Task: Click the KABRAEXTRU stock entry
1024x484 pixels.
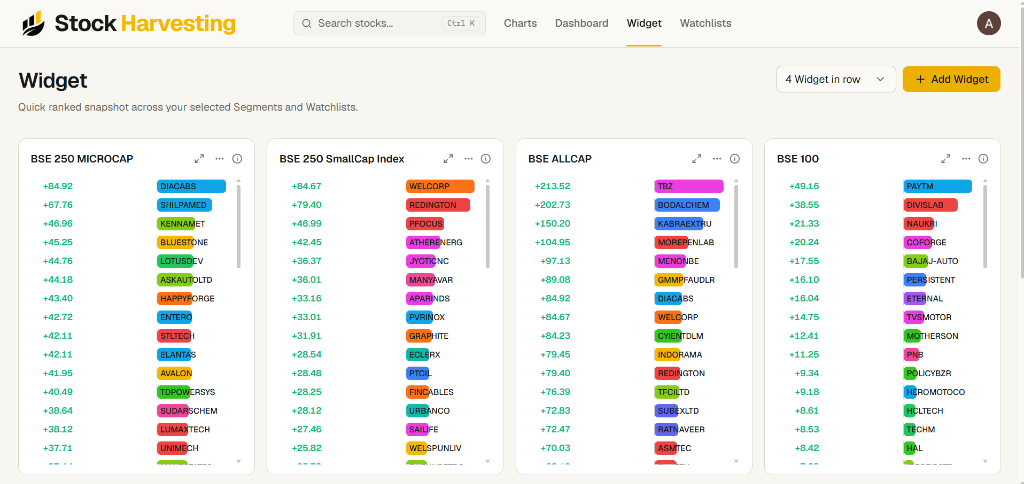Action: tap(684, 224)
